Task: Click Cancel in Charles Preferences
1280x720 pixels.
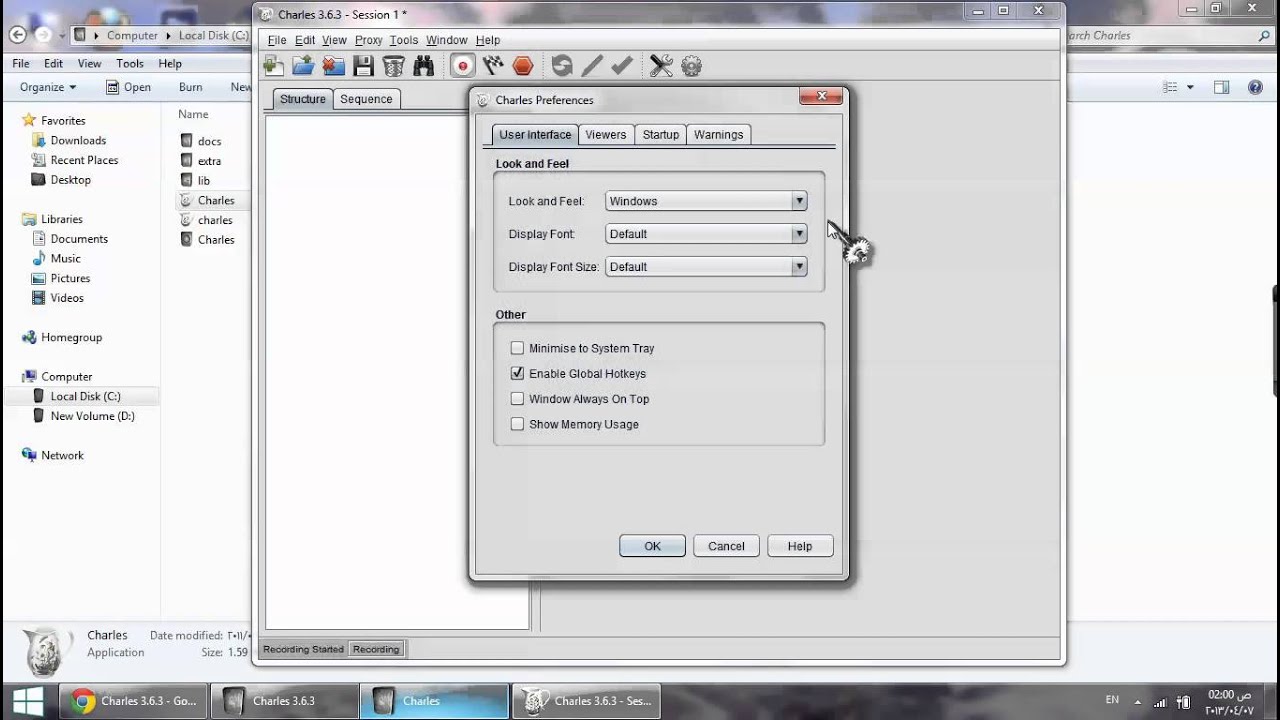Action: pos(726,546)
